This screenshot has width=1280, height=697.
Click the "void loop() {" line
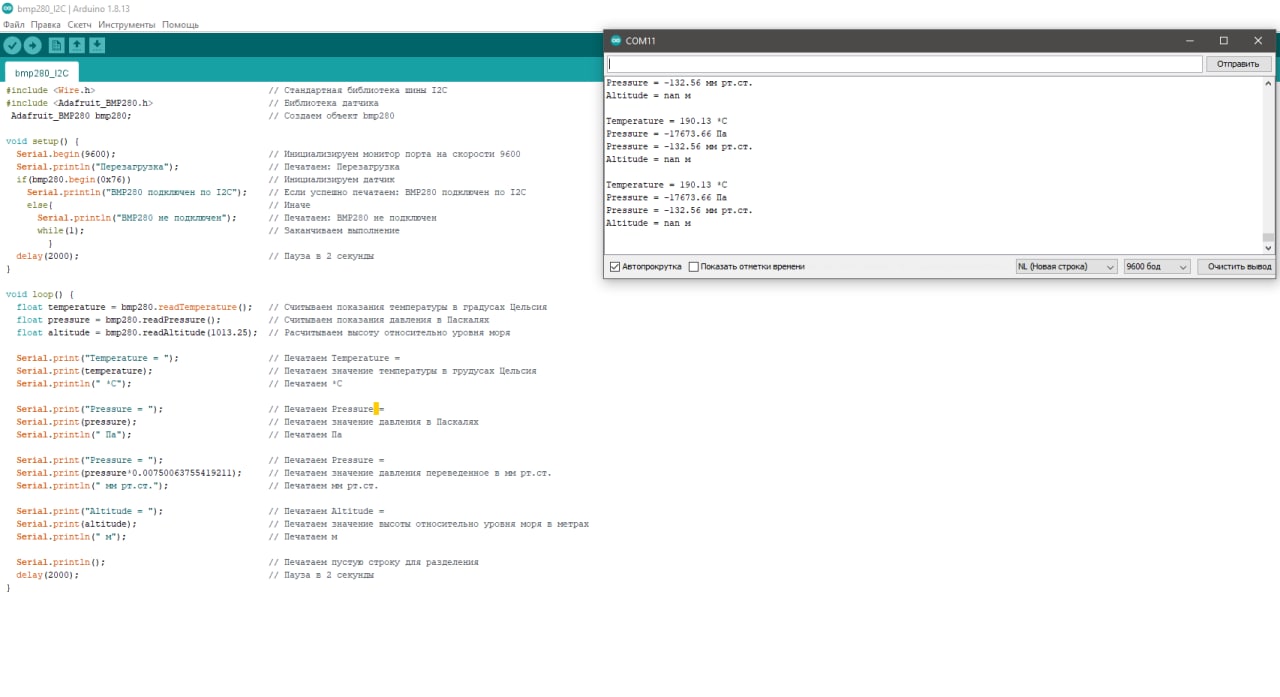coord(40,294)
